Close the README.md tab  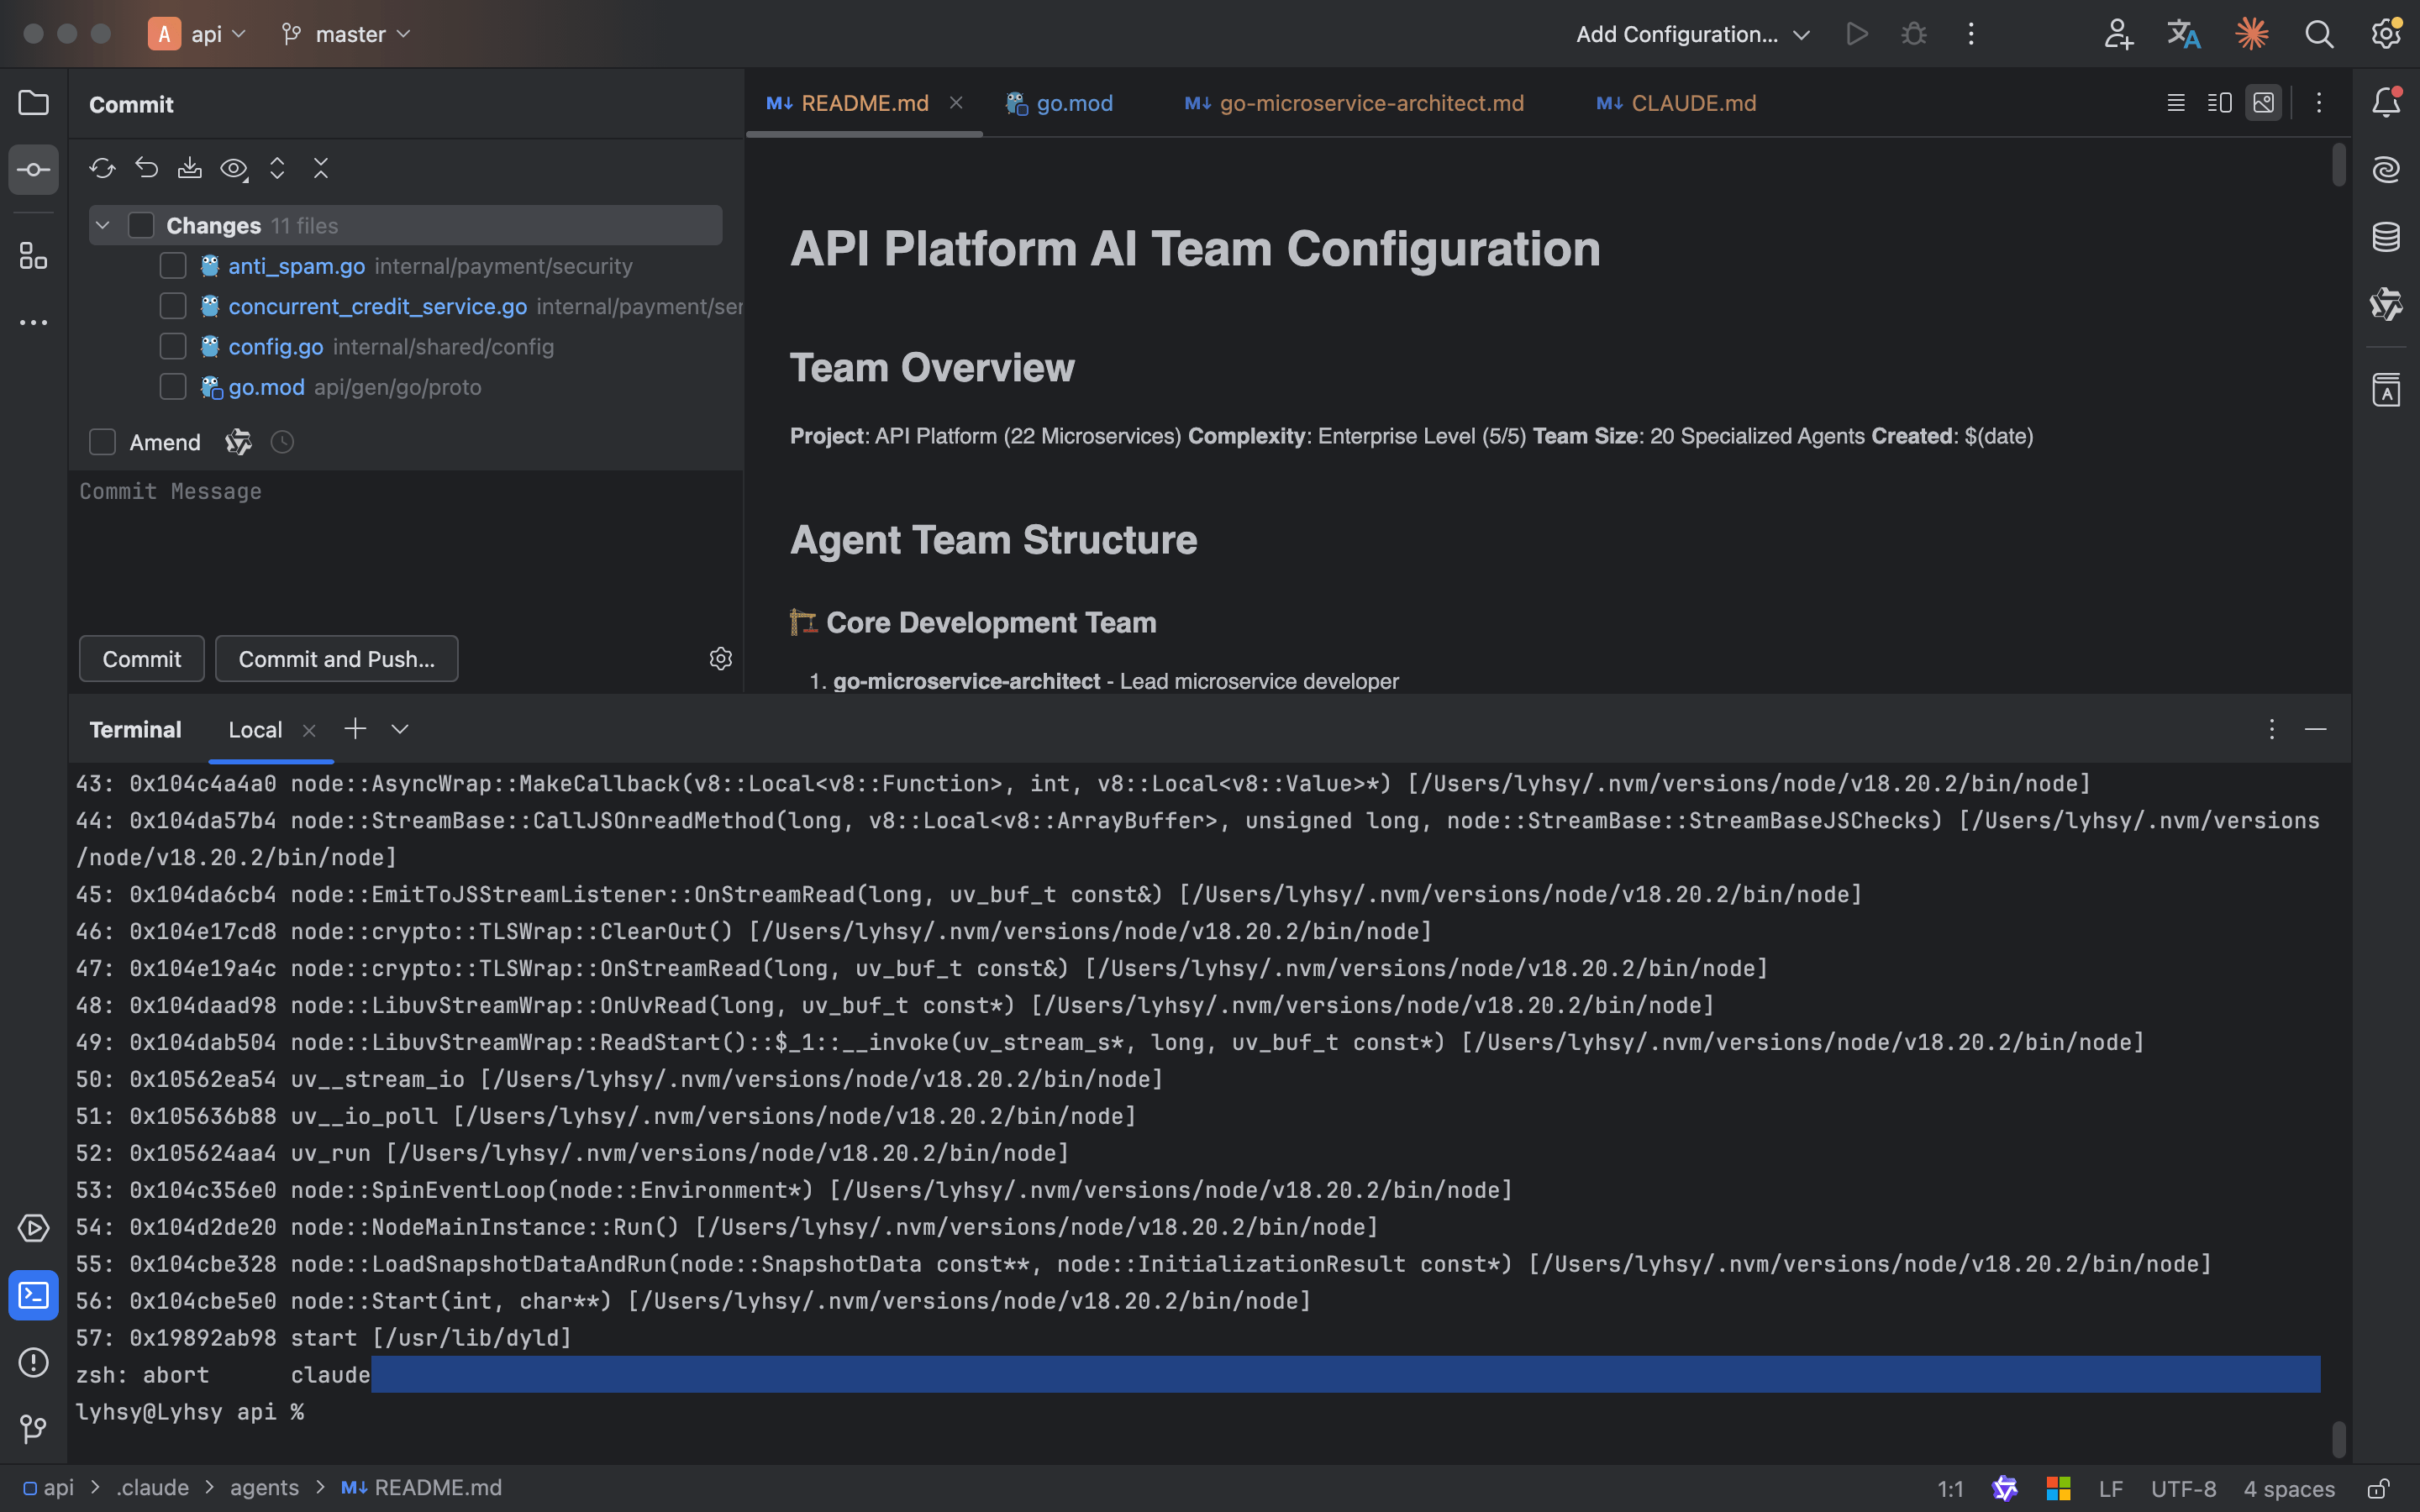tap(956, 103)
